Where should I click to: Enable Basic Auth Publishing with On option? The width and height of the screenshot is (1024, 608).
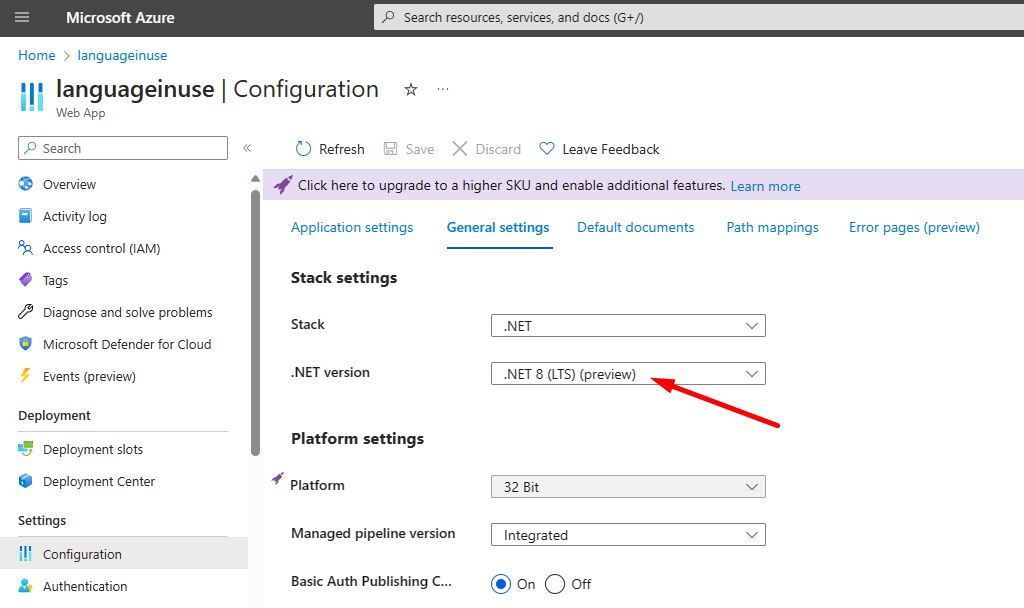coord(501,584)
